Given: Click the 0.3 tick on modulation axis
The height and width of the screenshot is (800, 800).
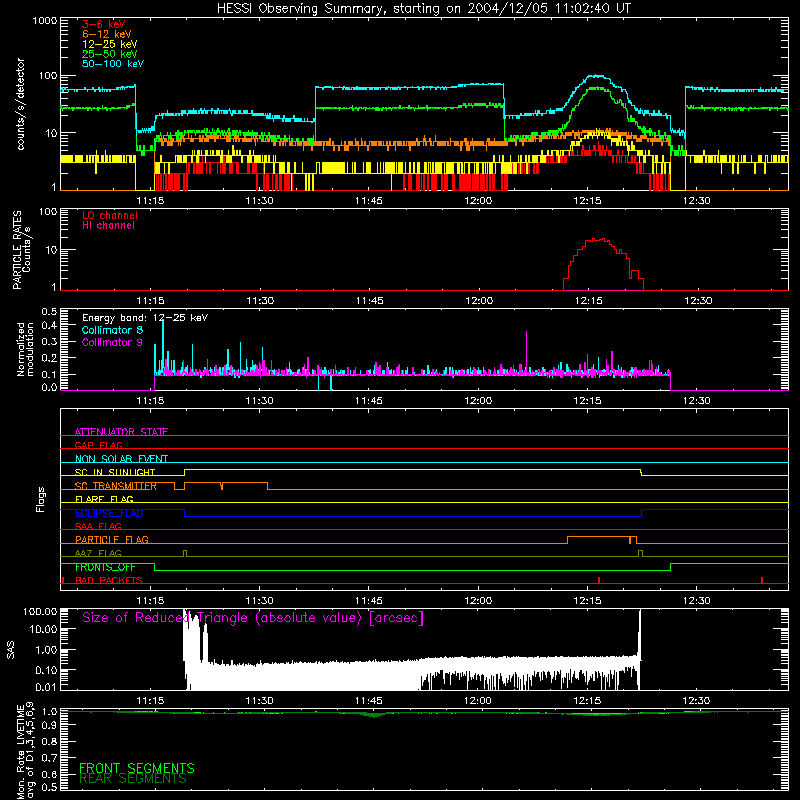Looking at the screenshot, I should coord(49,341).
